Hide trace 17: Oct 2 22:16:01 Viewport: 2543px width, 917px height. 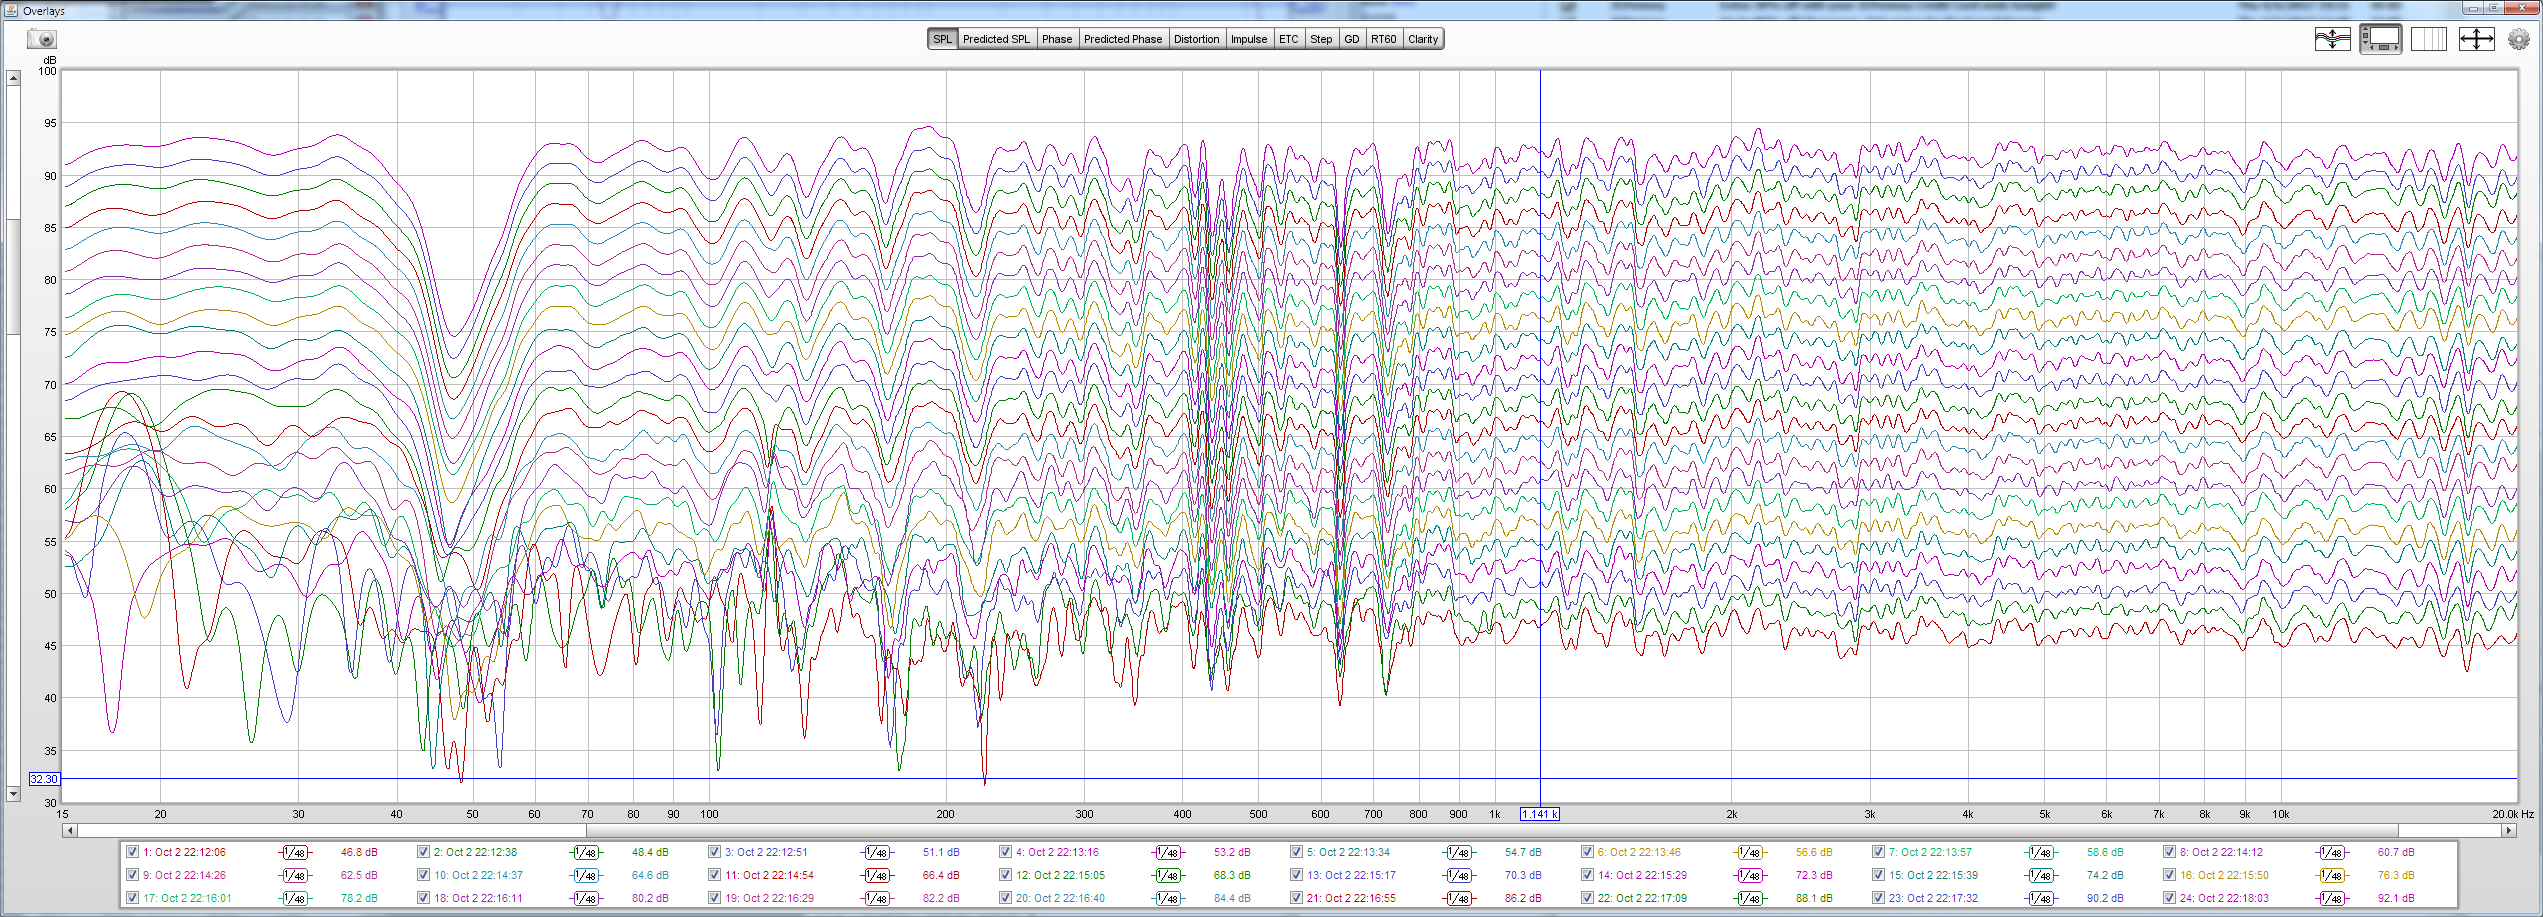pos(132,898)
